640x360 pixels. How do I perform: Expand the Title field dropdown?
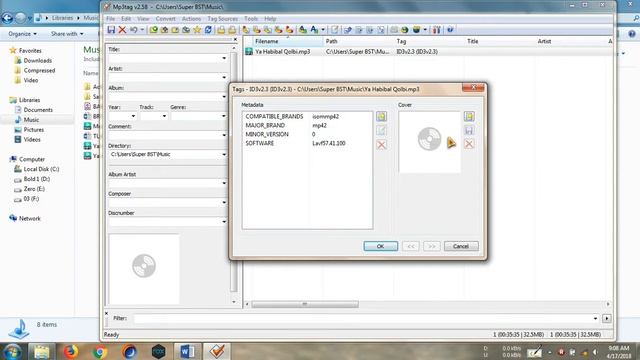click(x=224, y=58)
